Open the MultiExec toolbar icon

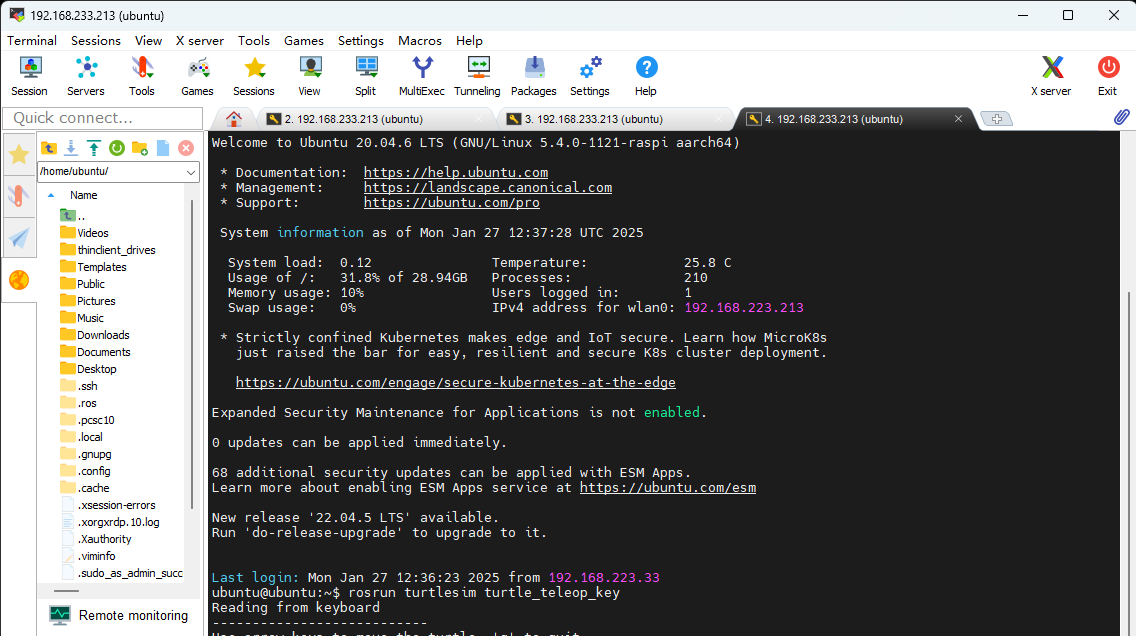(422, 76)
